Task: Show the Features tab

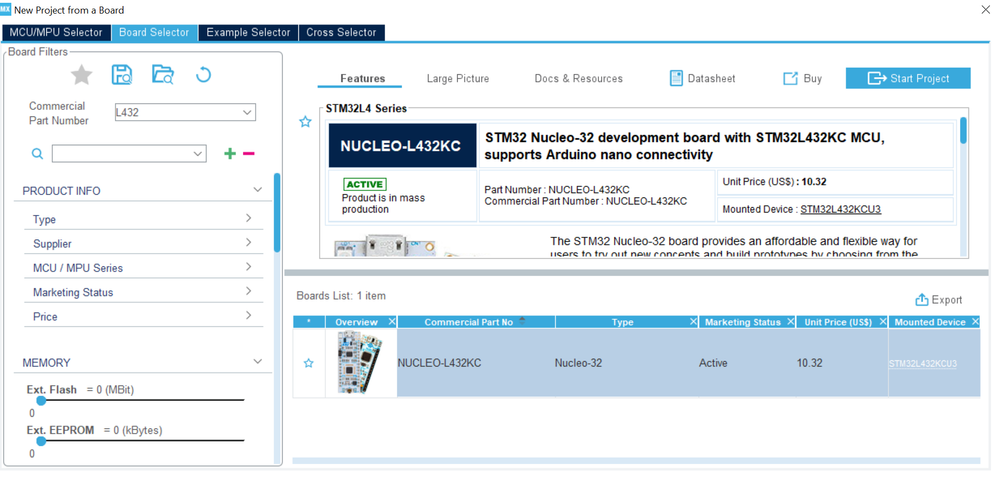Action: tap(362, 78)
